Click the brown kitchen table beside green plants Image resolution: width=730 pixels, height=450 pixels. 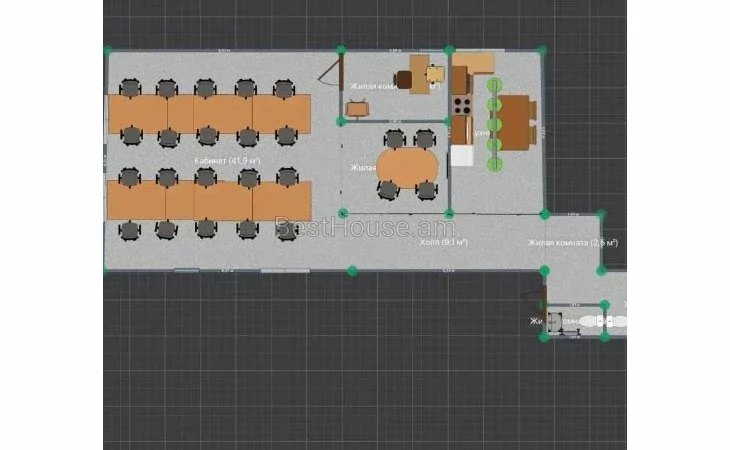point(515,122)
